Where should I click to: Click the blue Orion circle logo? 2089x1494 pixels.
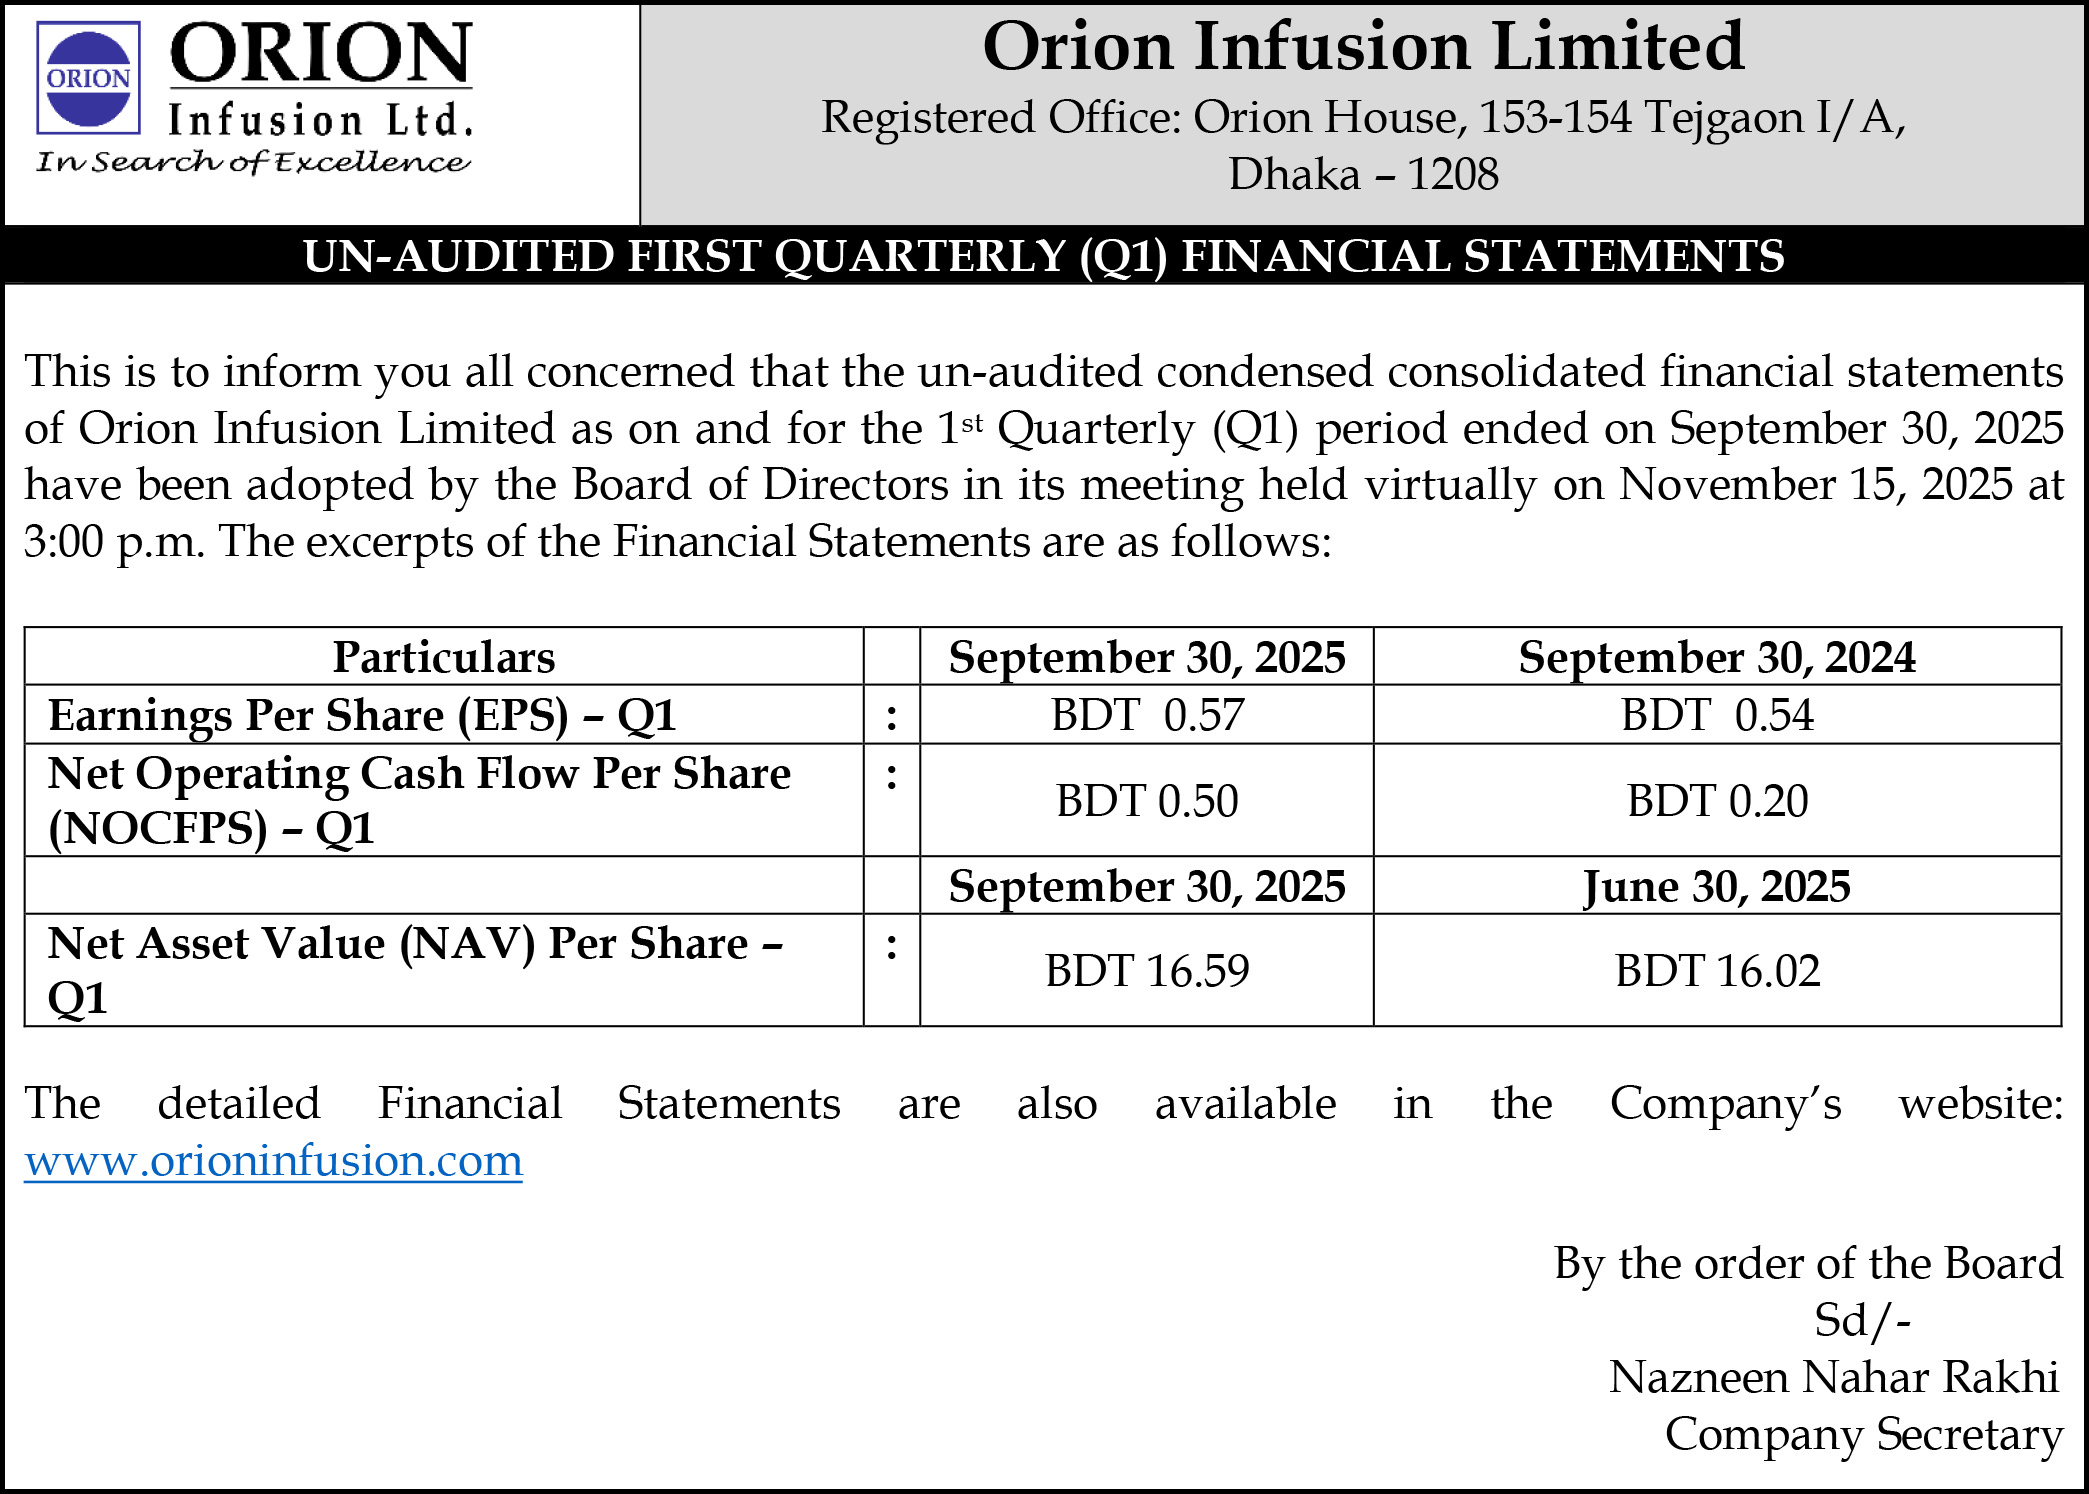[88, 78]
